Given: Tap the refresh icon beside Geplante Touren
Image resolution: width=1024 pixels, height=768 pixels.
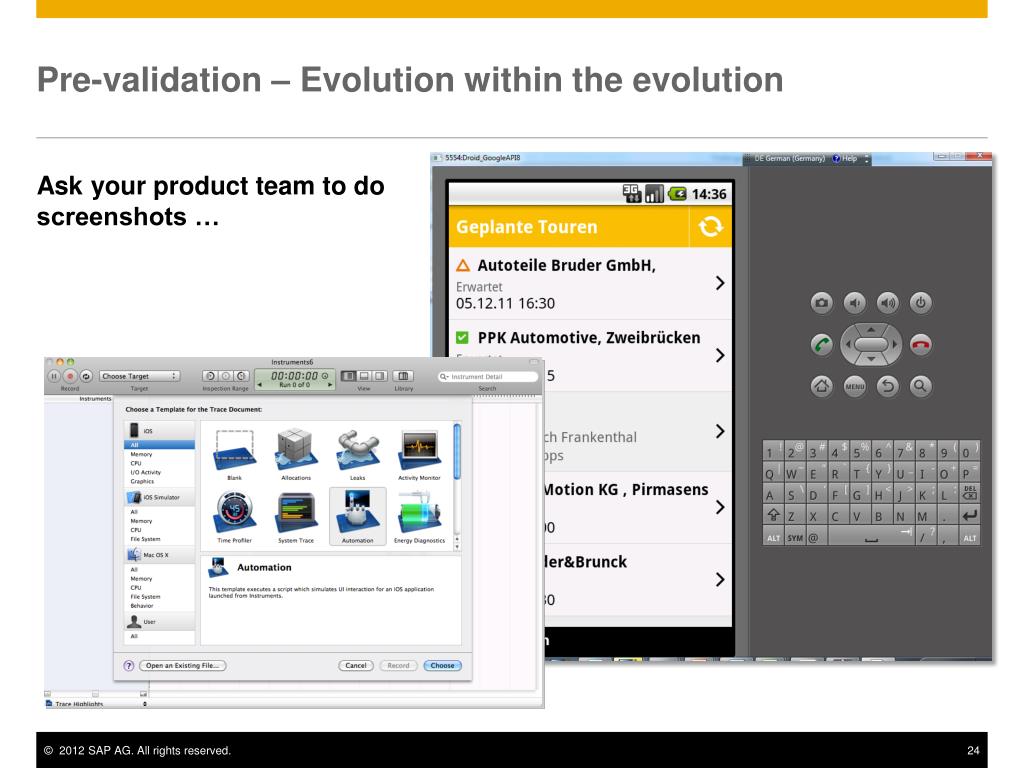Looking at the screenshot, I should coord(711,227).
